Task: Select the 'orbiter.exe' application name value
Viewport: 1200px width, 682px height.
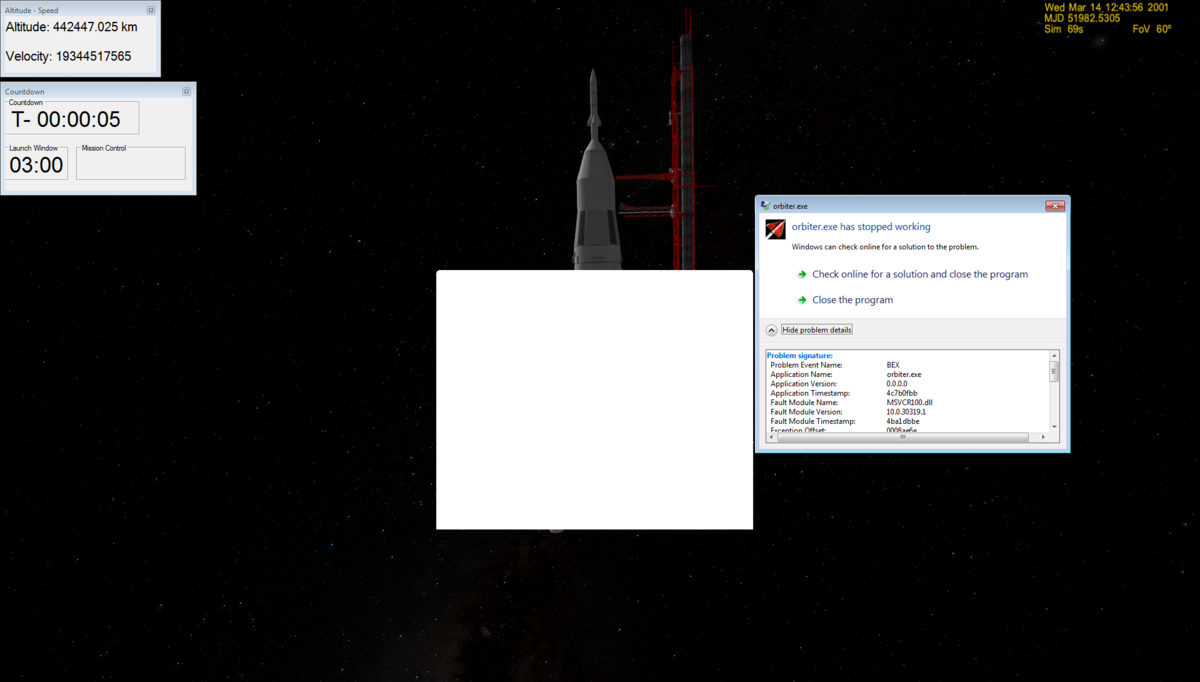Action: [x=904, y=375]
